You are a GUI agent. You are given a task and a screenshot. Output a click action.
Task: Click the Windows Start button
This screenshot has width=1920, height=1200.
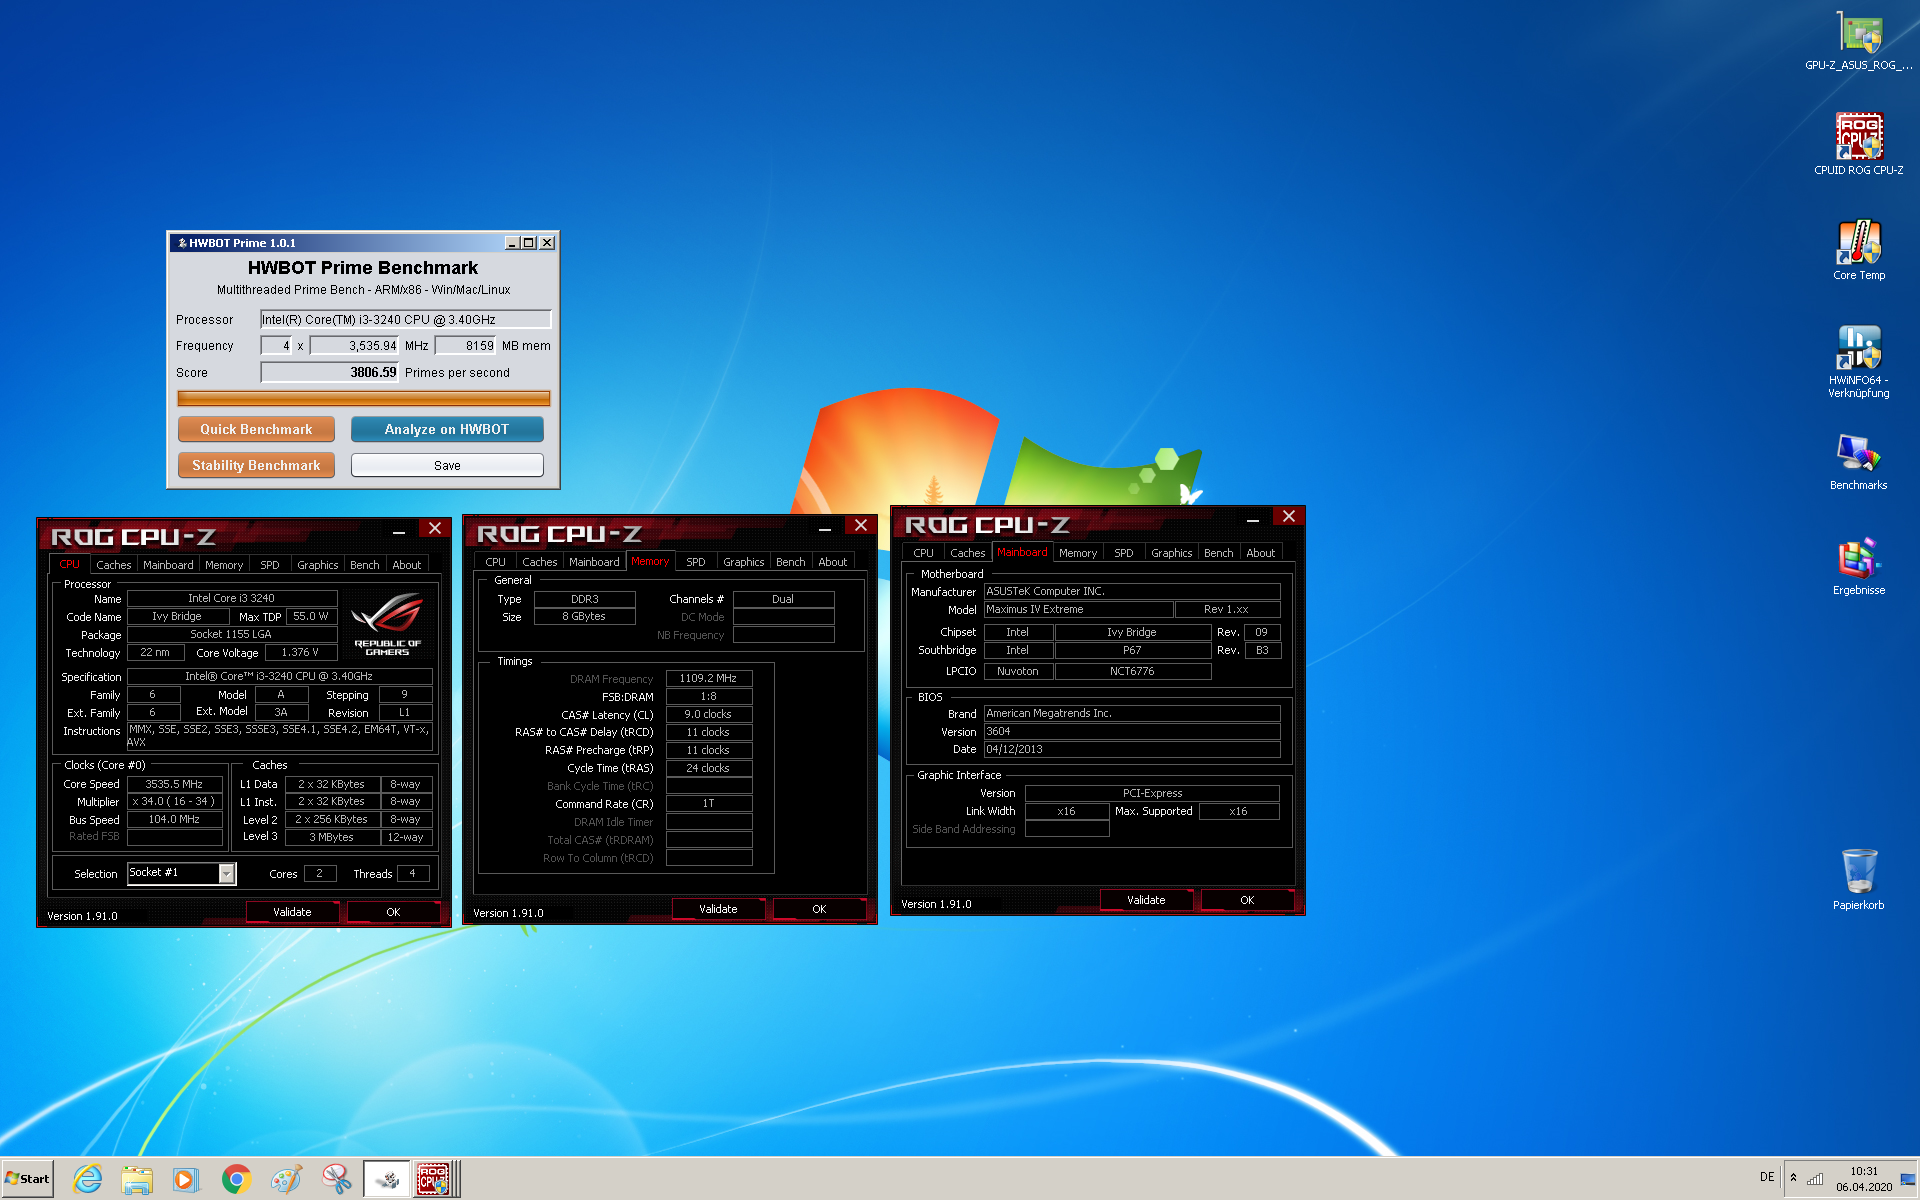[28, 1179]
